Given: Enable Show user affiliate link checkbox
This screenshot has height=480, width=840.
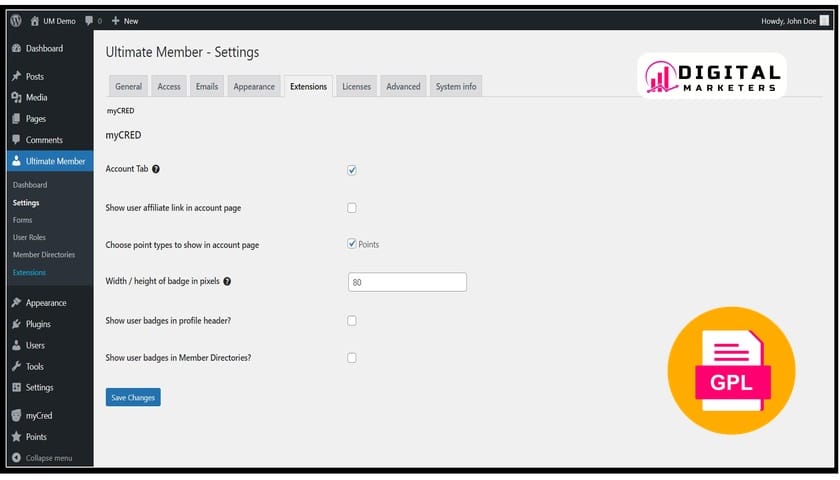Looking at the screenshot, I should tap(352, 208).
